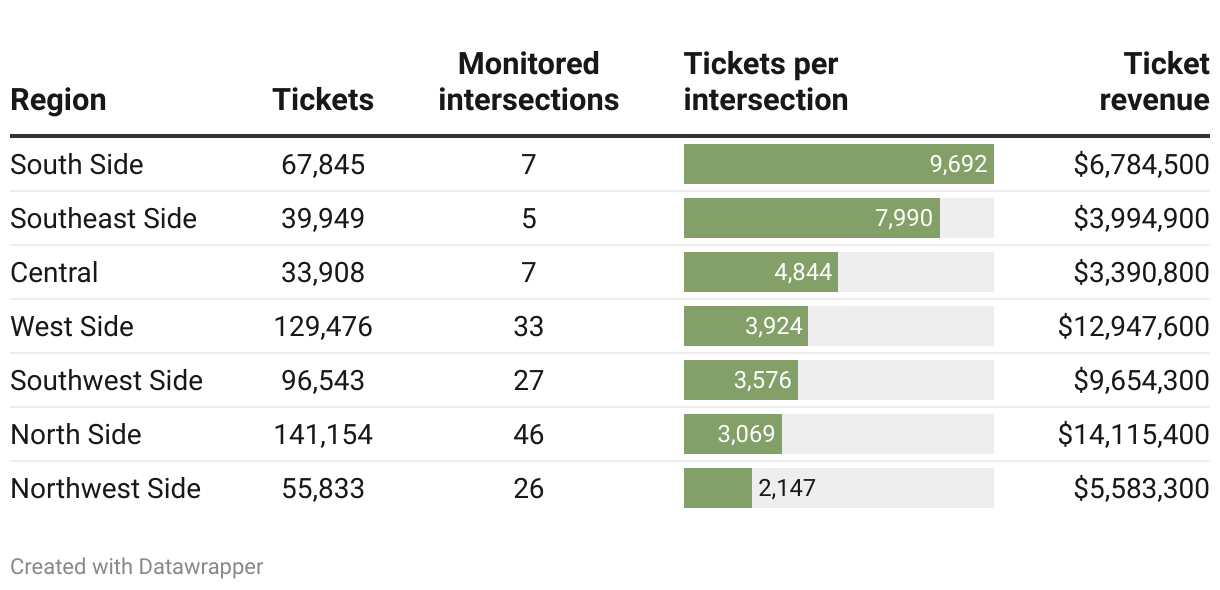Click the Ticket revenue column header

point(1154,82)
